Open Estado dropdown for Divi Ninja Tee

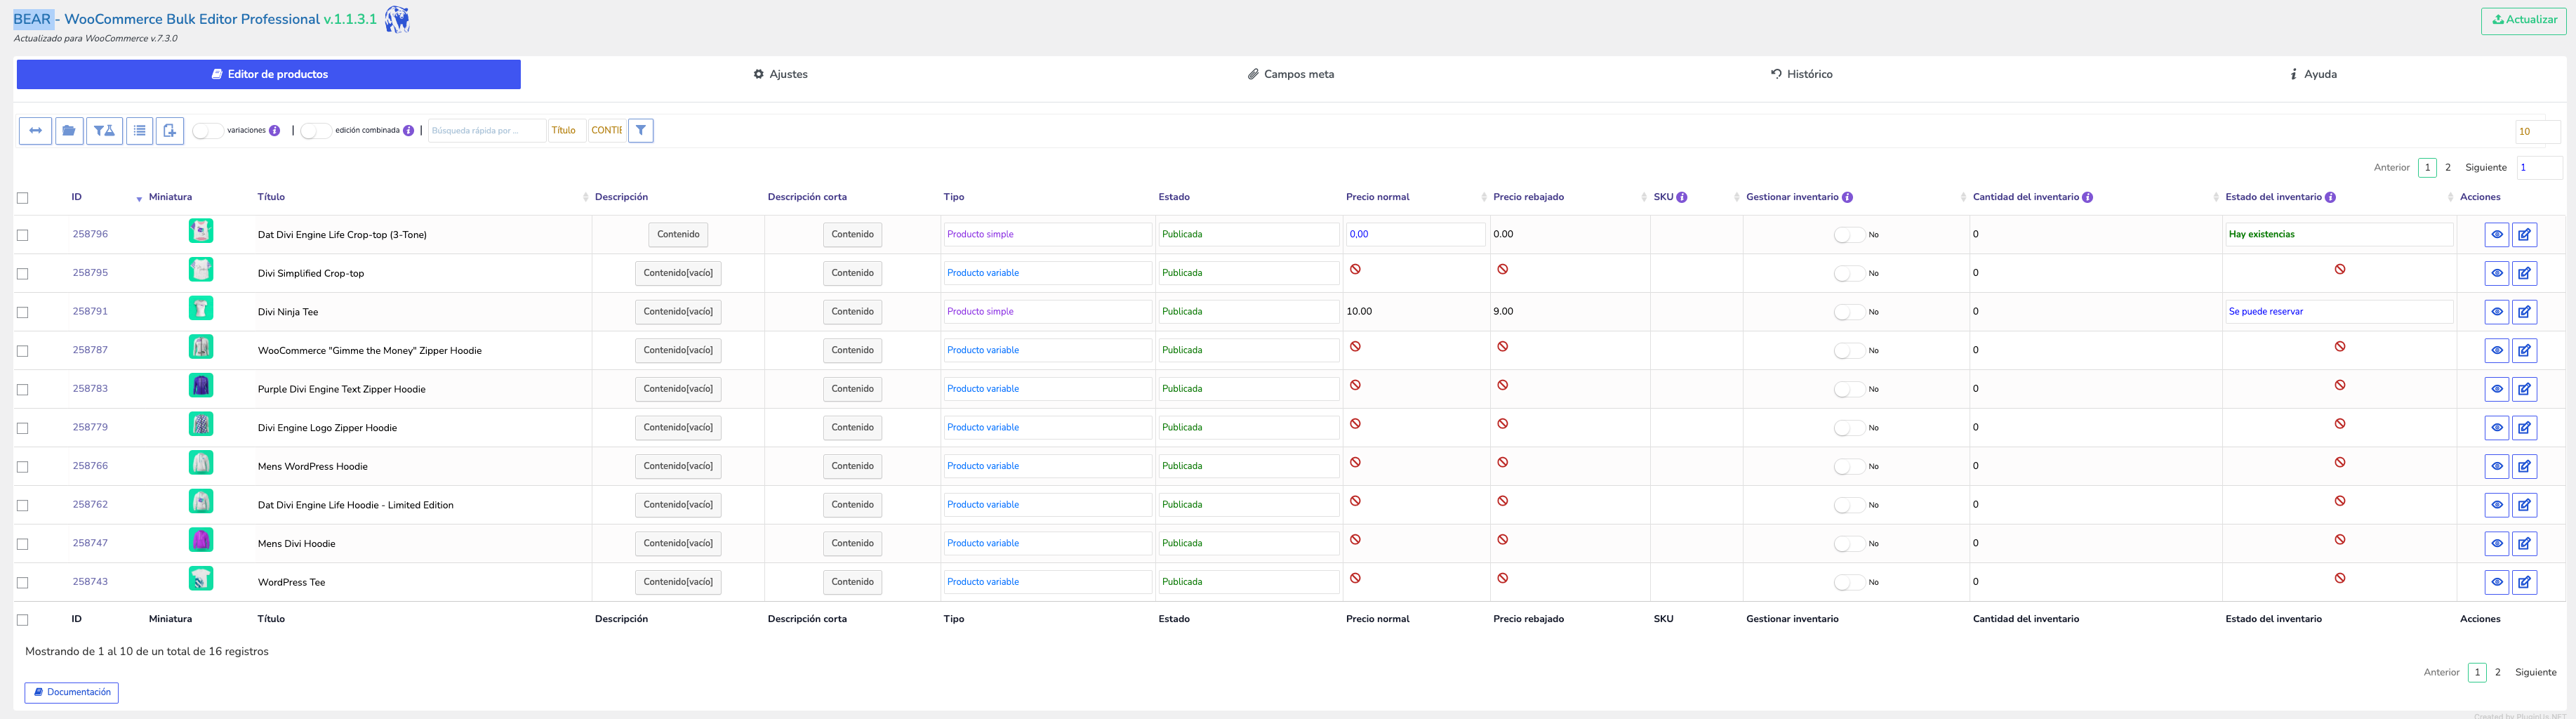coord(1248,311)
